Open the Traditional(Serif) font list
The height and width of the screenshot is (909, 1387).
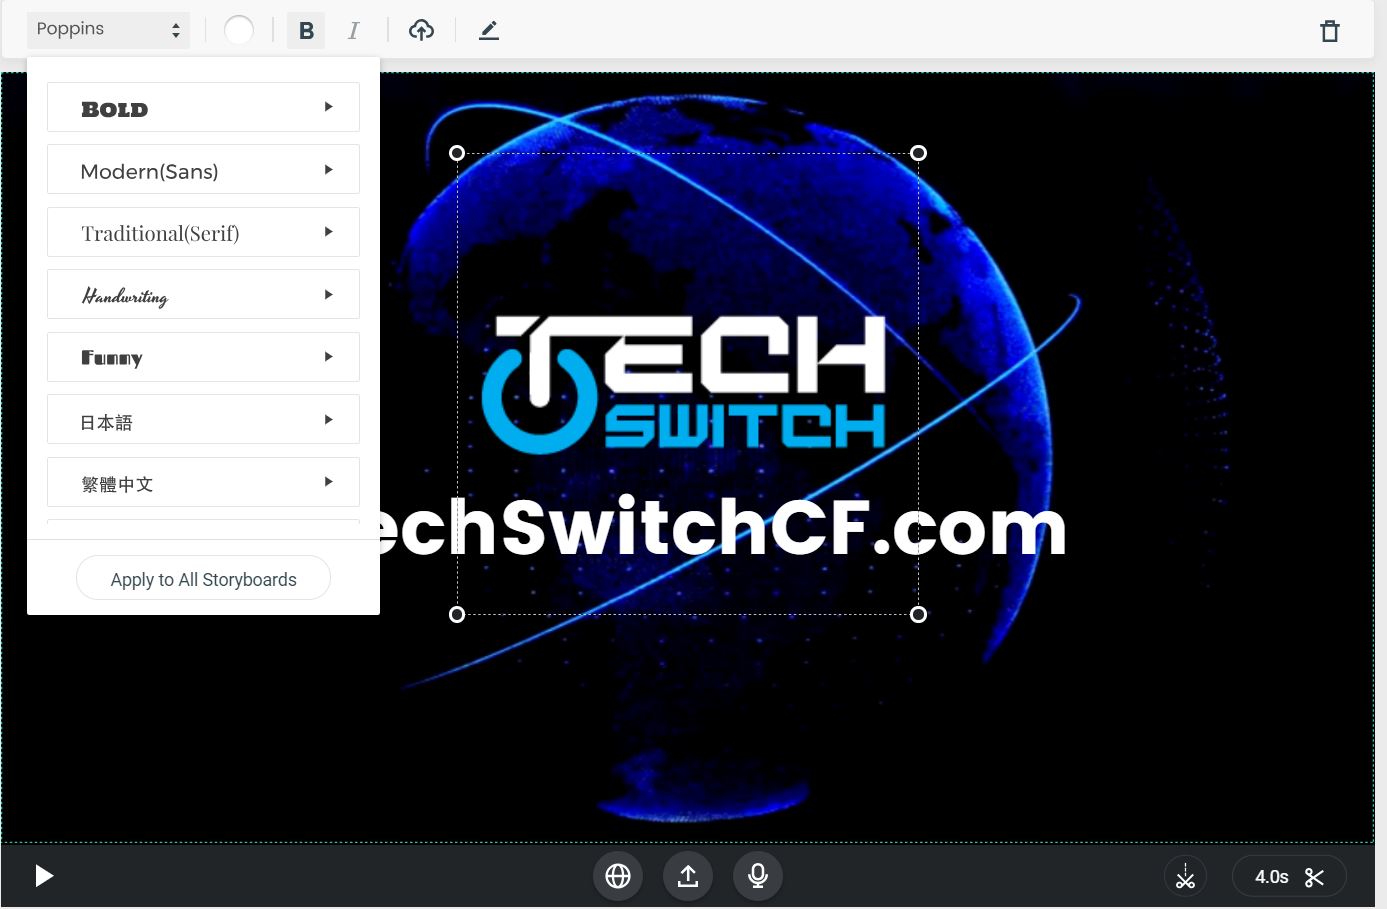[203, 233]
